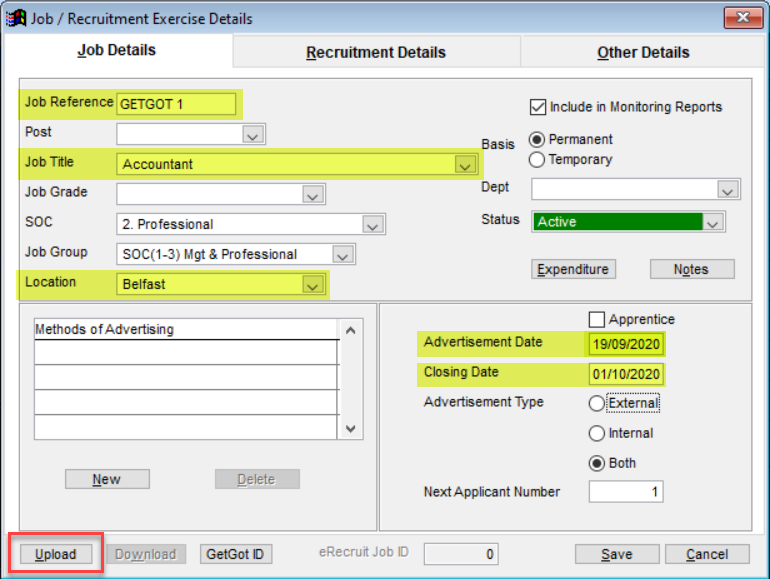Open the Status dropdown showing Active
Screen dimensions: 770x579
coord(714,222)
